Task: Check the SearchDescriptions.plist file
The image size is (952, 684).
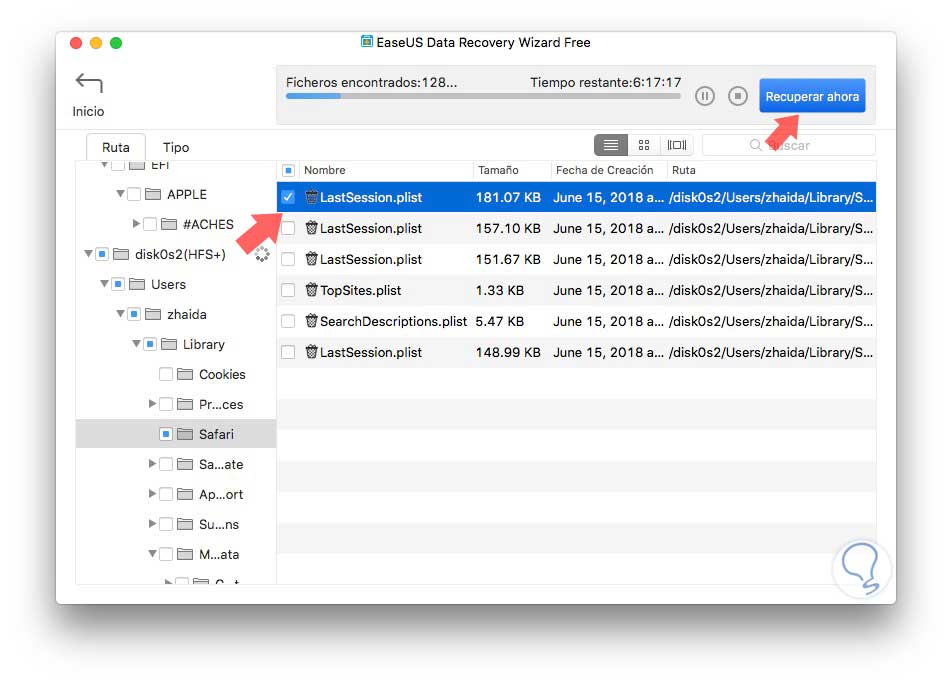Action: point(288,321)
